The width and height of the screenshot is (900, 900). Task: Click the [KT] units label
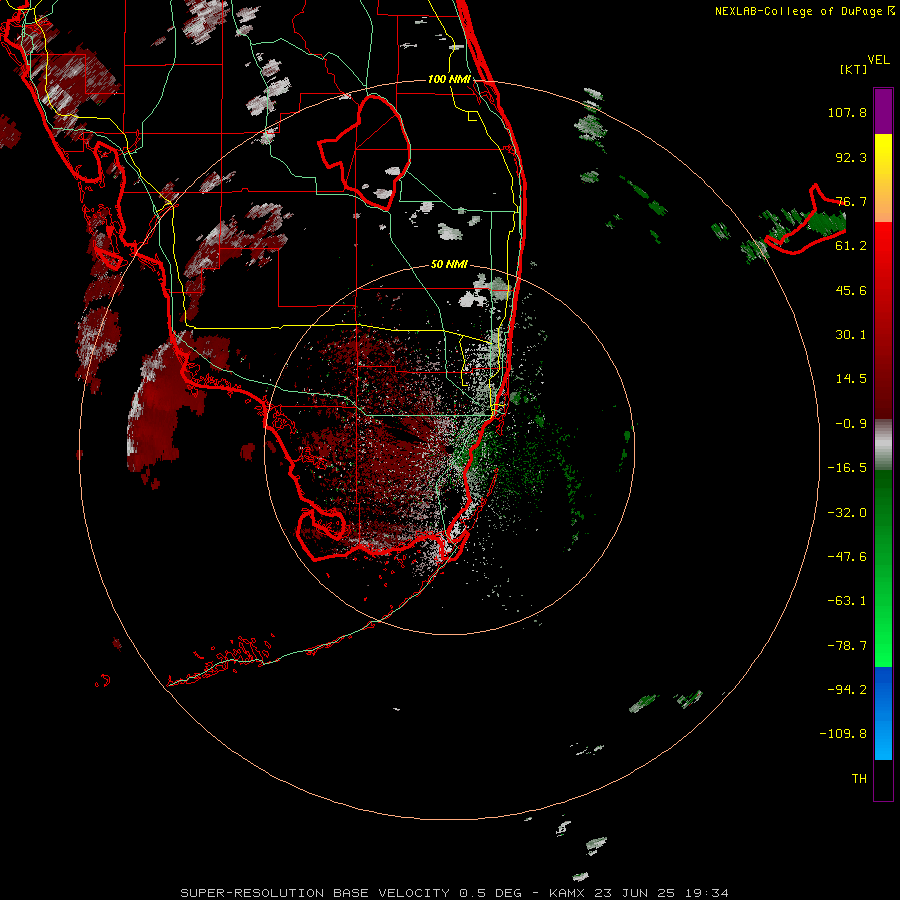click(x=853, y=69)
